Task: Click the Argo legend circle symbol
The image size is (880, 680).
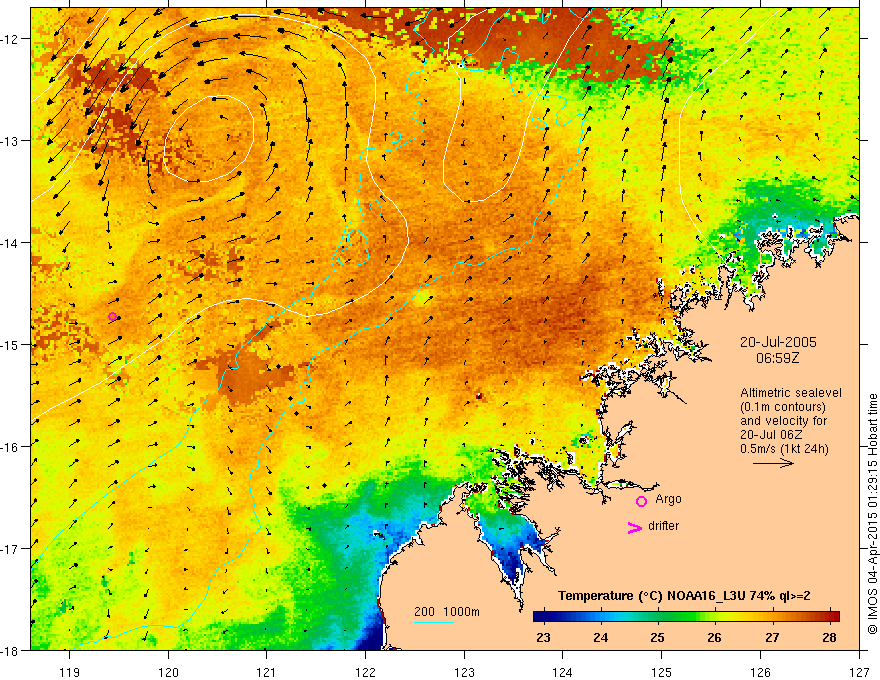Action: (x=641, y=501)
